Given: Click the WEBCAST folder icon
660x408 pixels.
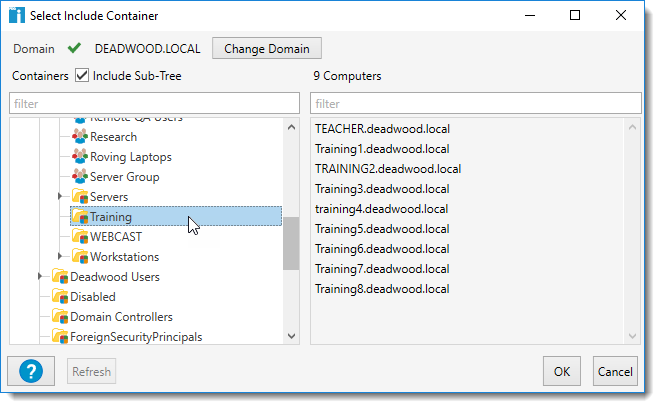Looking at the screenshot, I should coord(80,237).
